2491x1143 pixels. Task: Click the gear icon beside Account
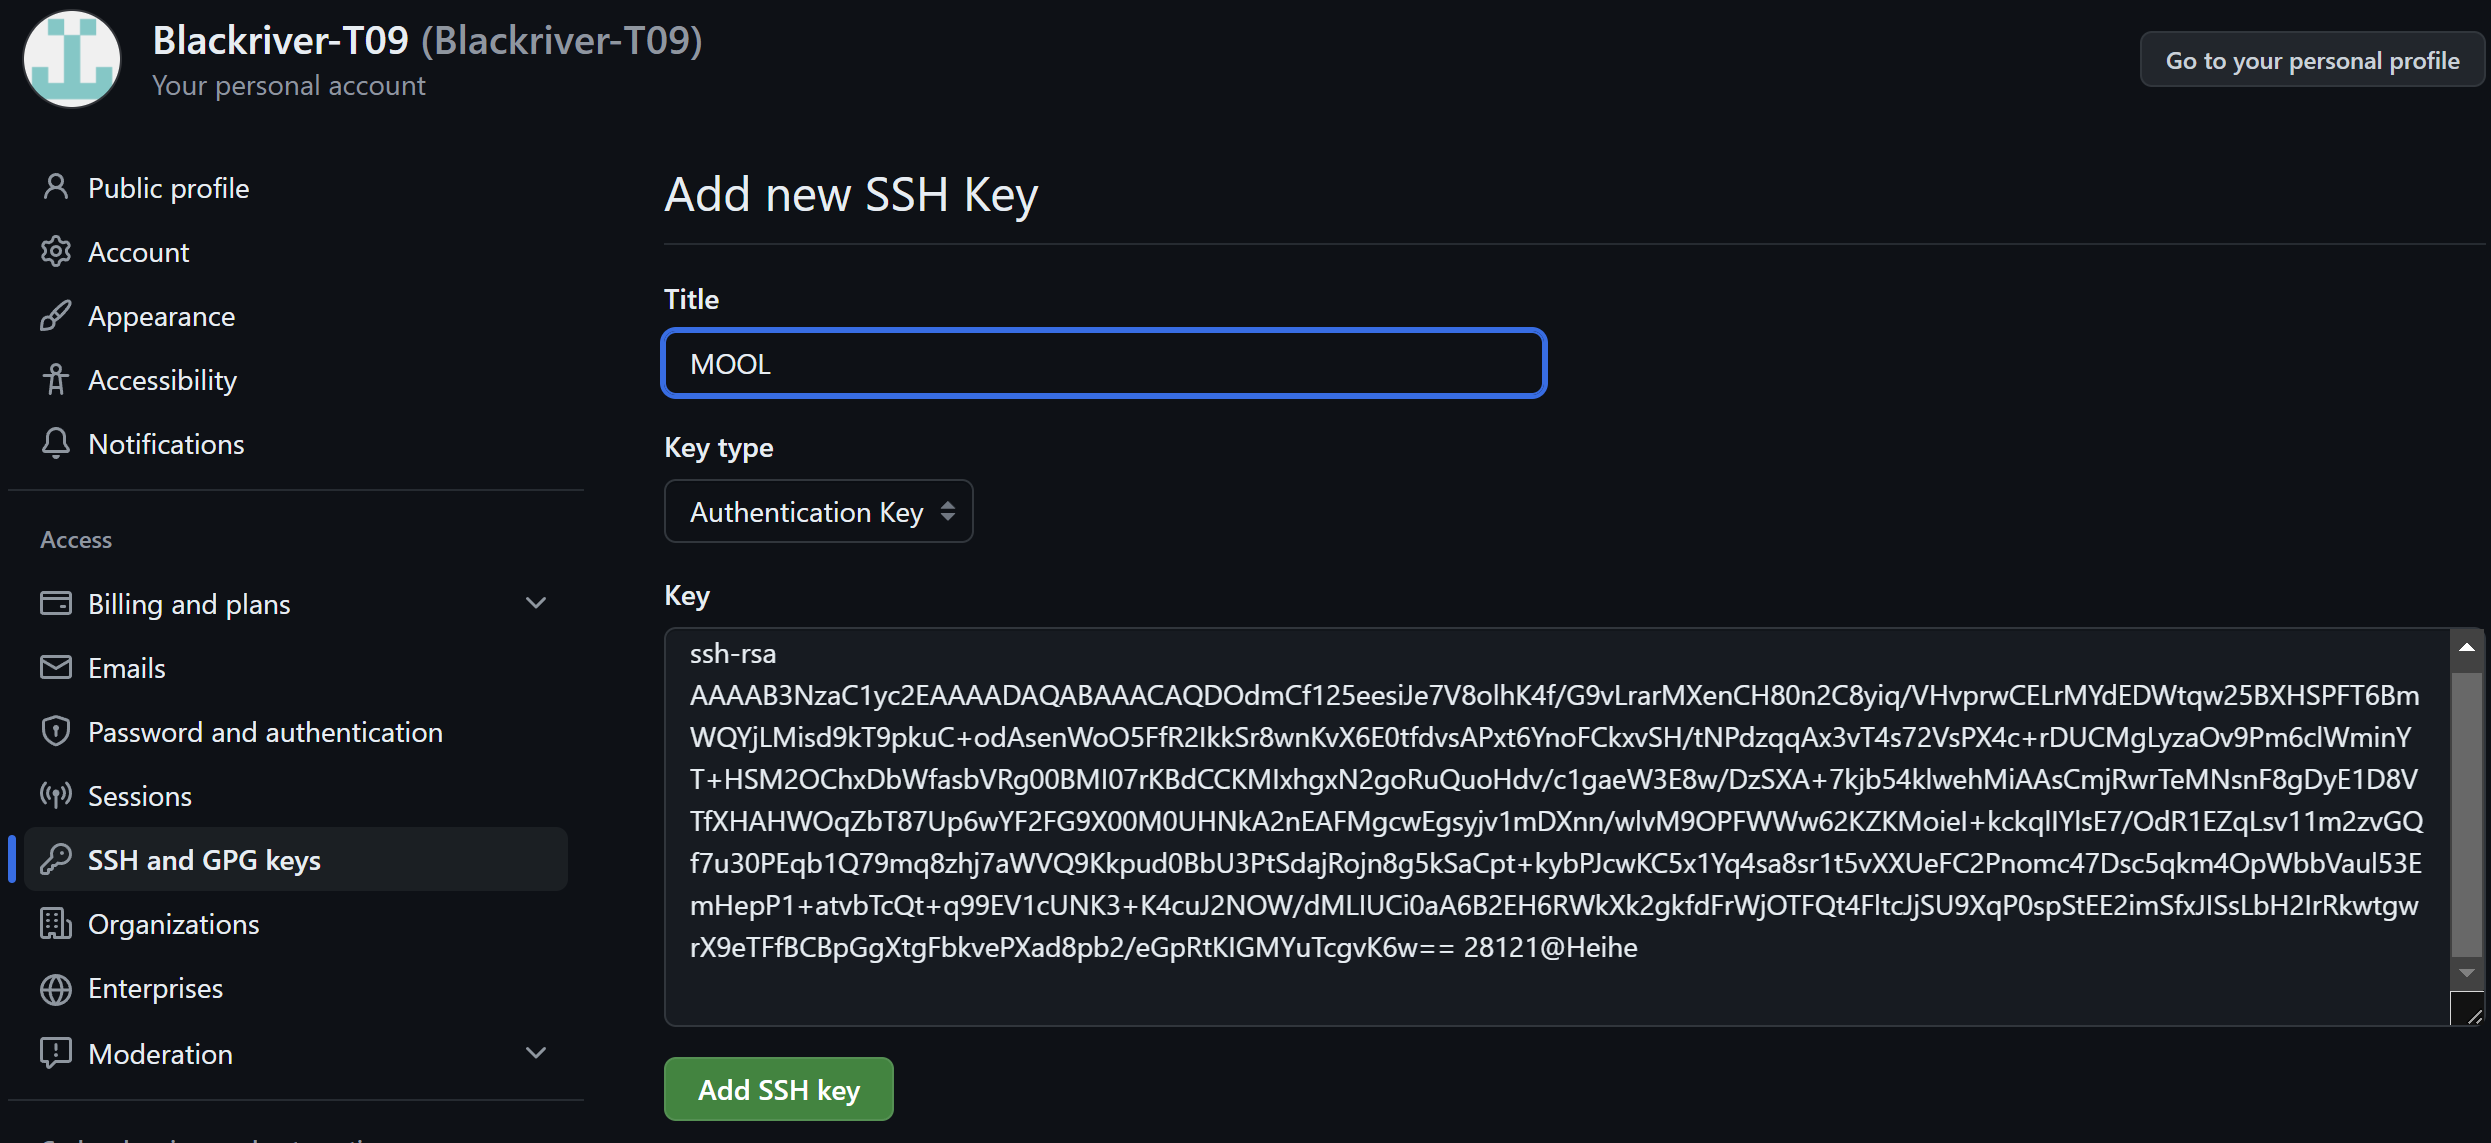[56, 251]
